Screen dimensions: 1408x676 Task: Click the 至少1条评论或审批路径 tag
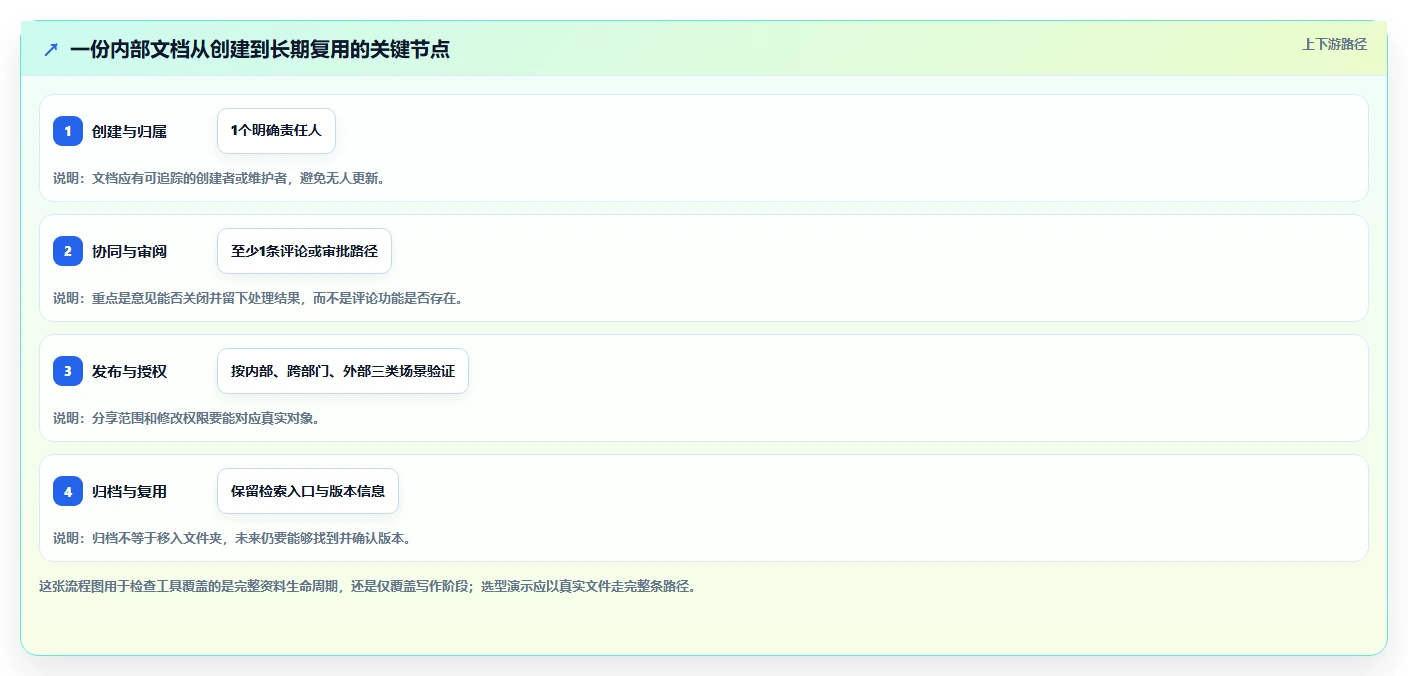[x=304, y=251]
